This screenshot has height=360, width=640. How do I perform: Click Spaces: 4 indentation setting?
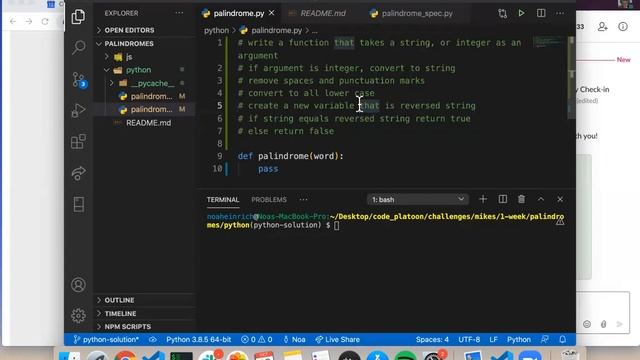coord(432,339)
